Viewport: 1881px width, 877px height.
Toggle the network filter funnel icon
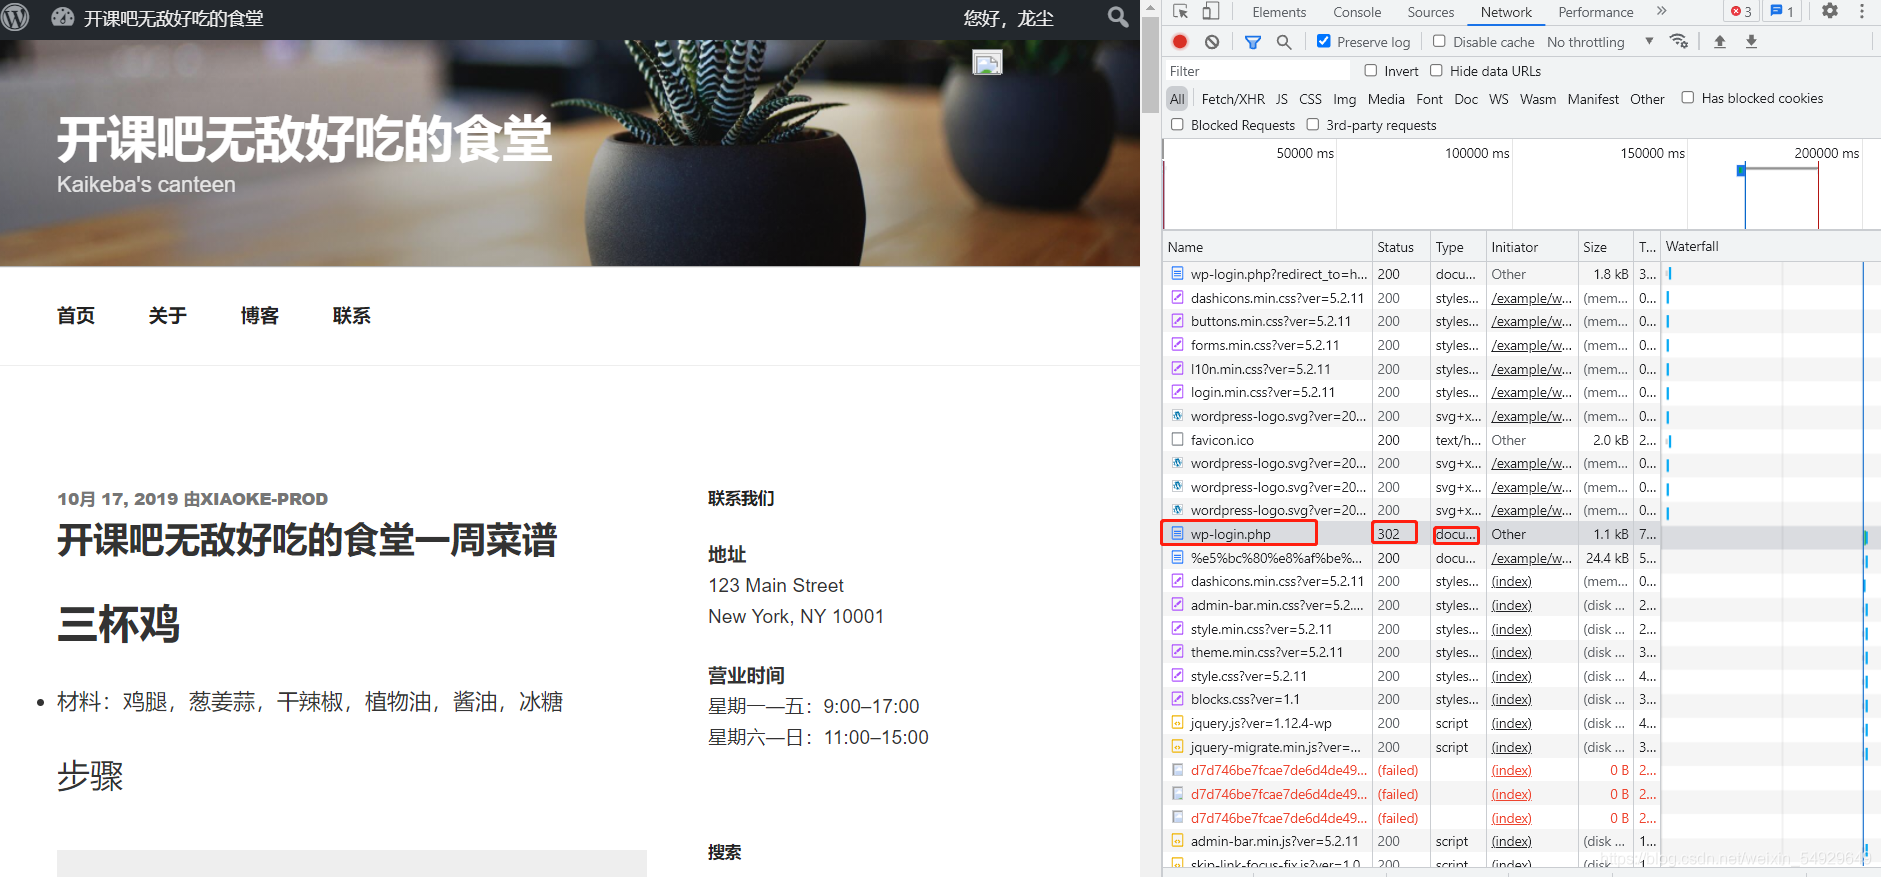coord(1253,42)
